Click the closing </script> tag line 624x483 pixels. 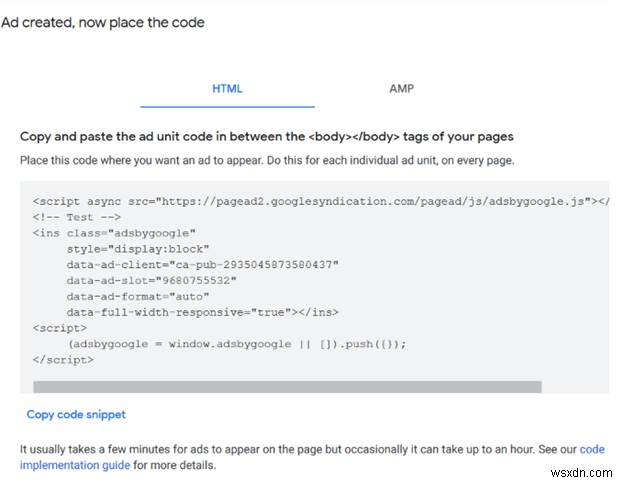tap(63, 360)
